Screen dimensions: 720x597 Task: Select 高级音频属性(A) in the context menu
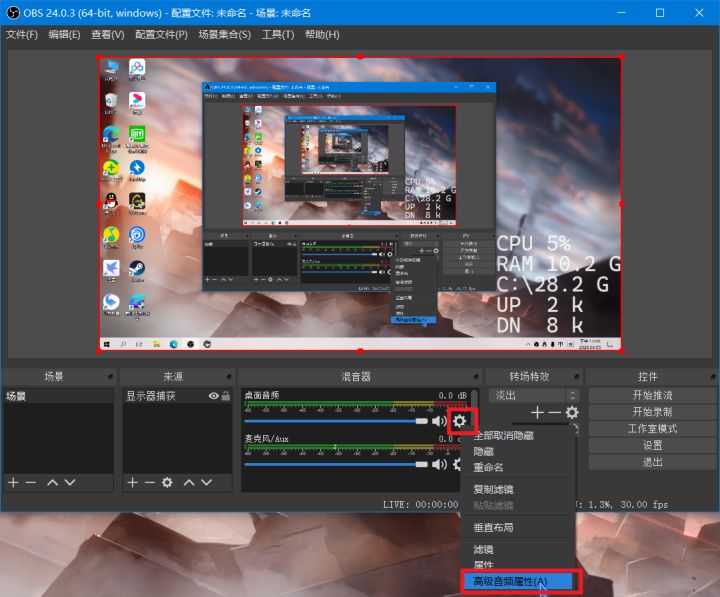pos(518,581)
